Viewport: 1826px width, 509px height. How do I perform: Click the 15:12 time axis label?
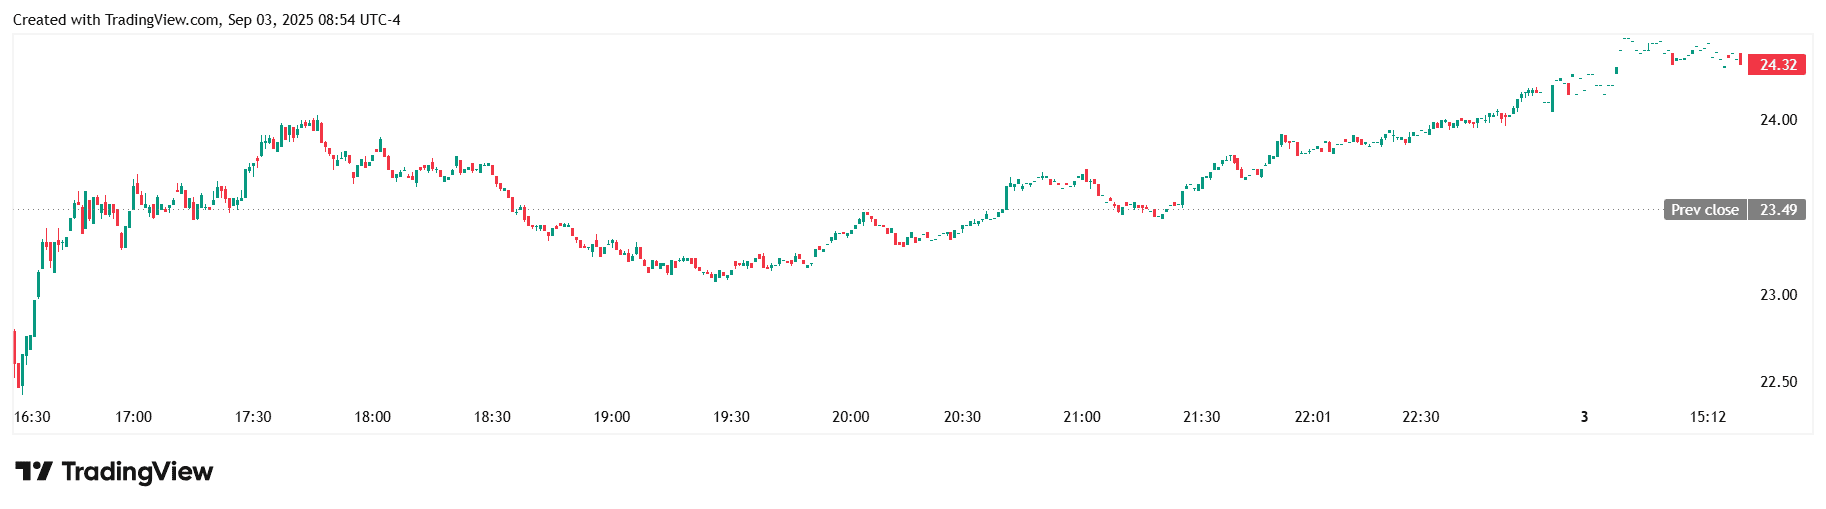1707,417
